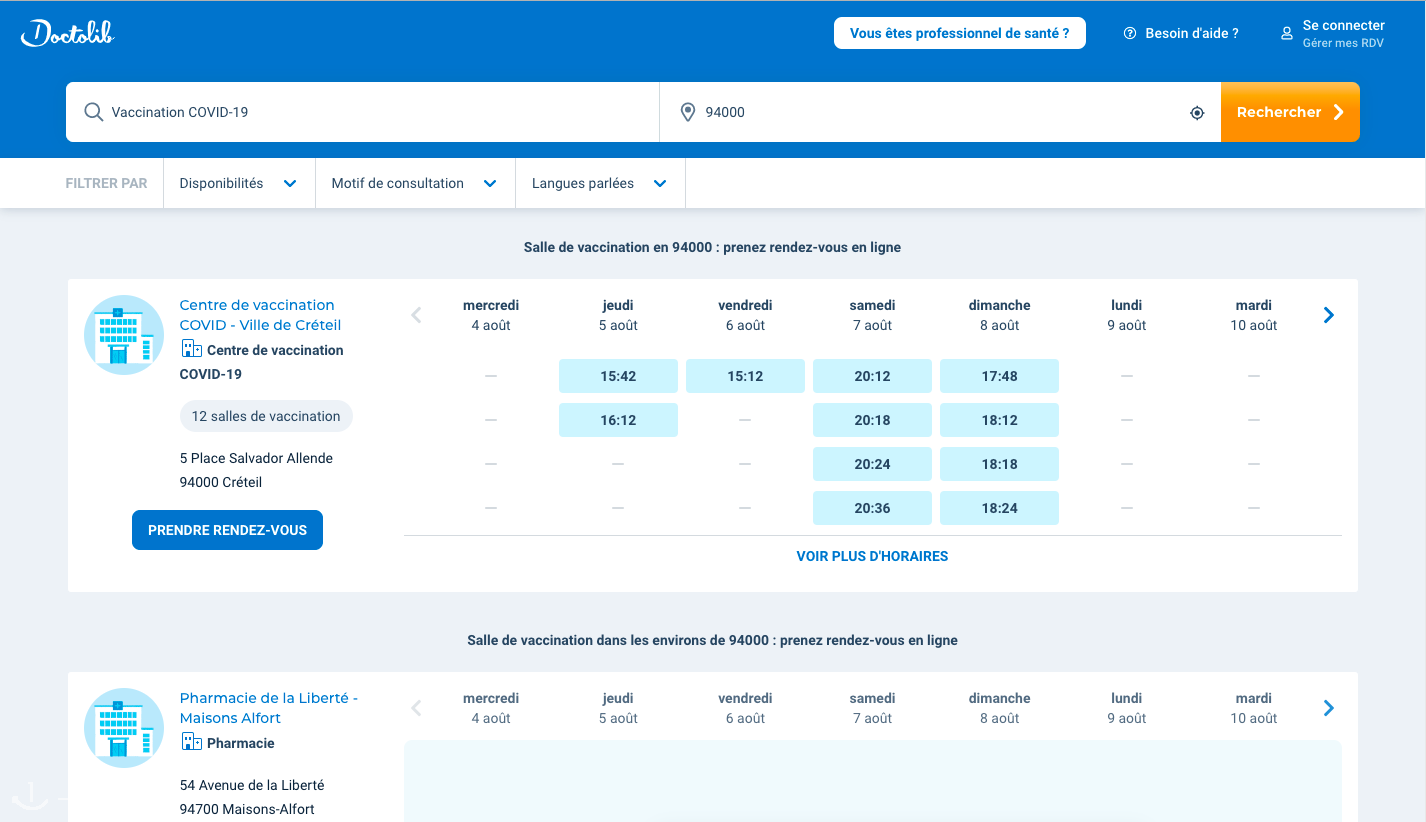Open Pharmacie de la Liberté link
The image size is (1426, 822).
pos(269,708)
